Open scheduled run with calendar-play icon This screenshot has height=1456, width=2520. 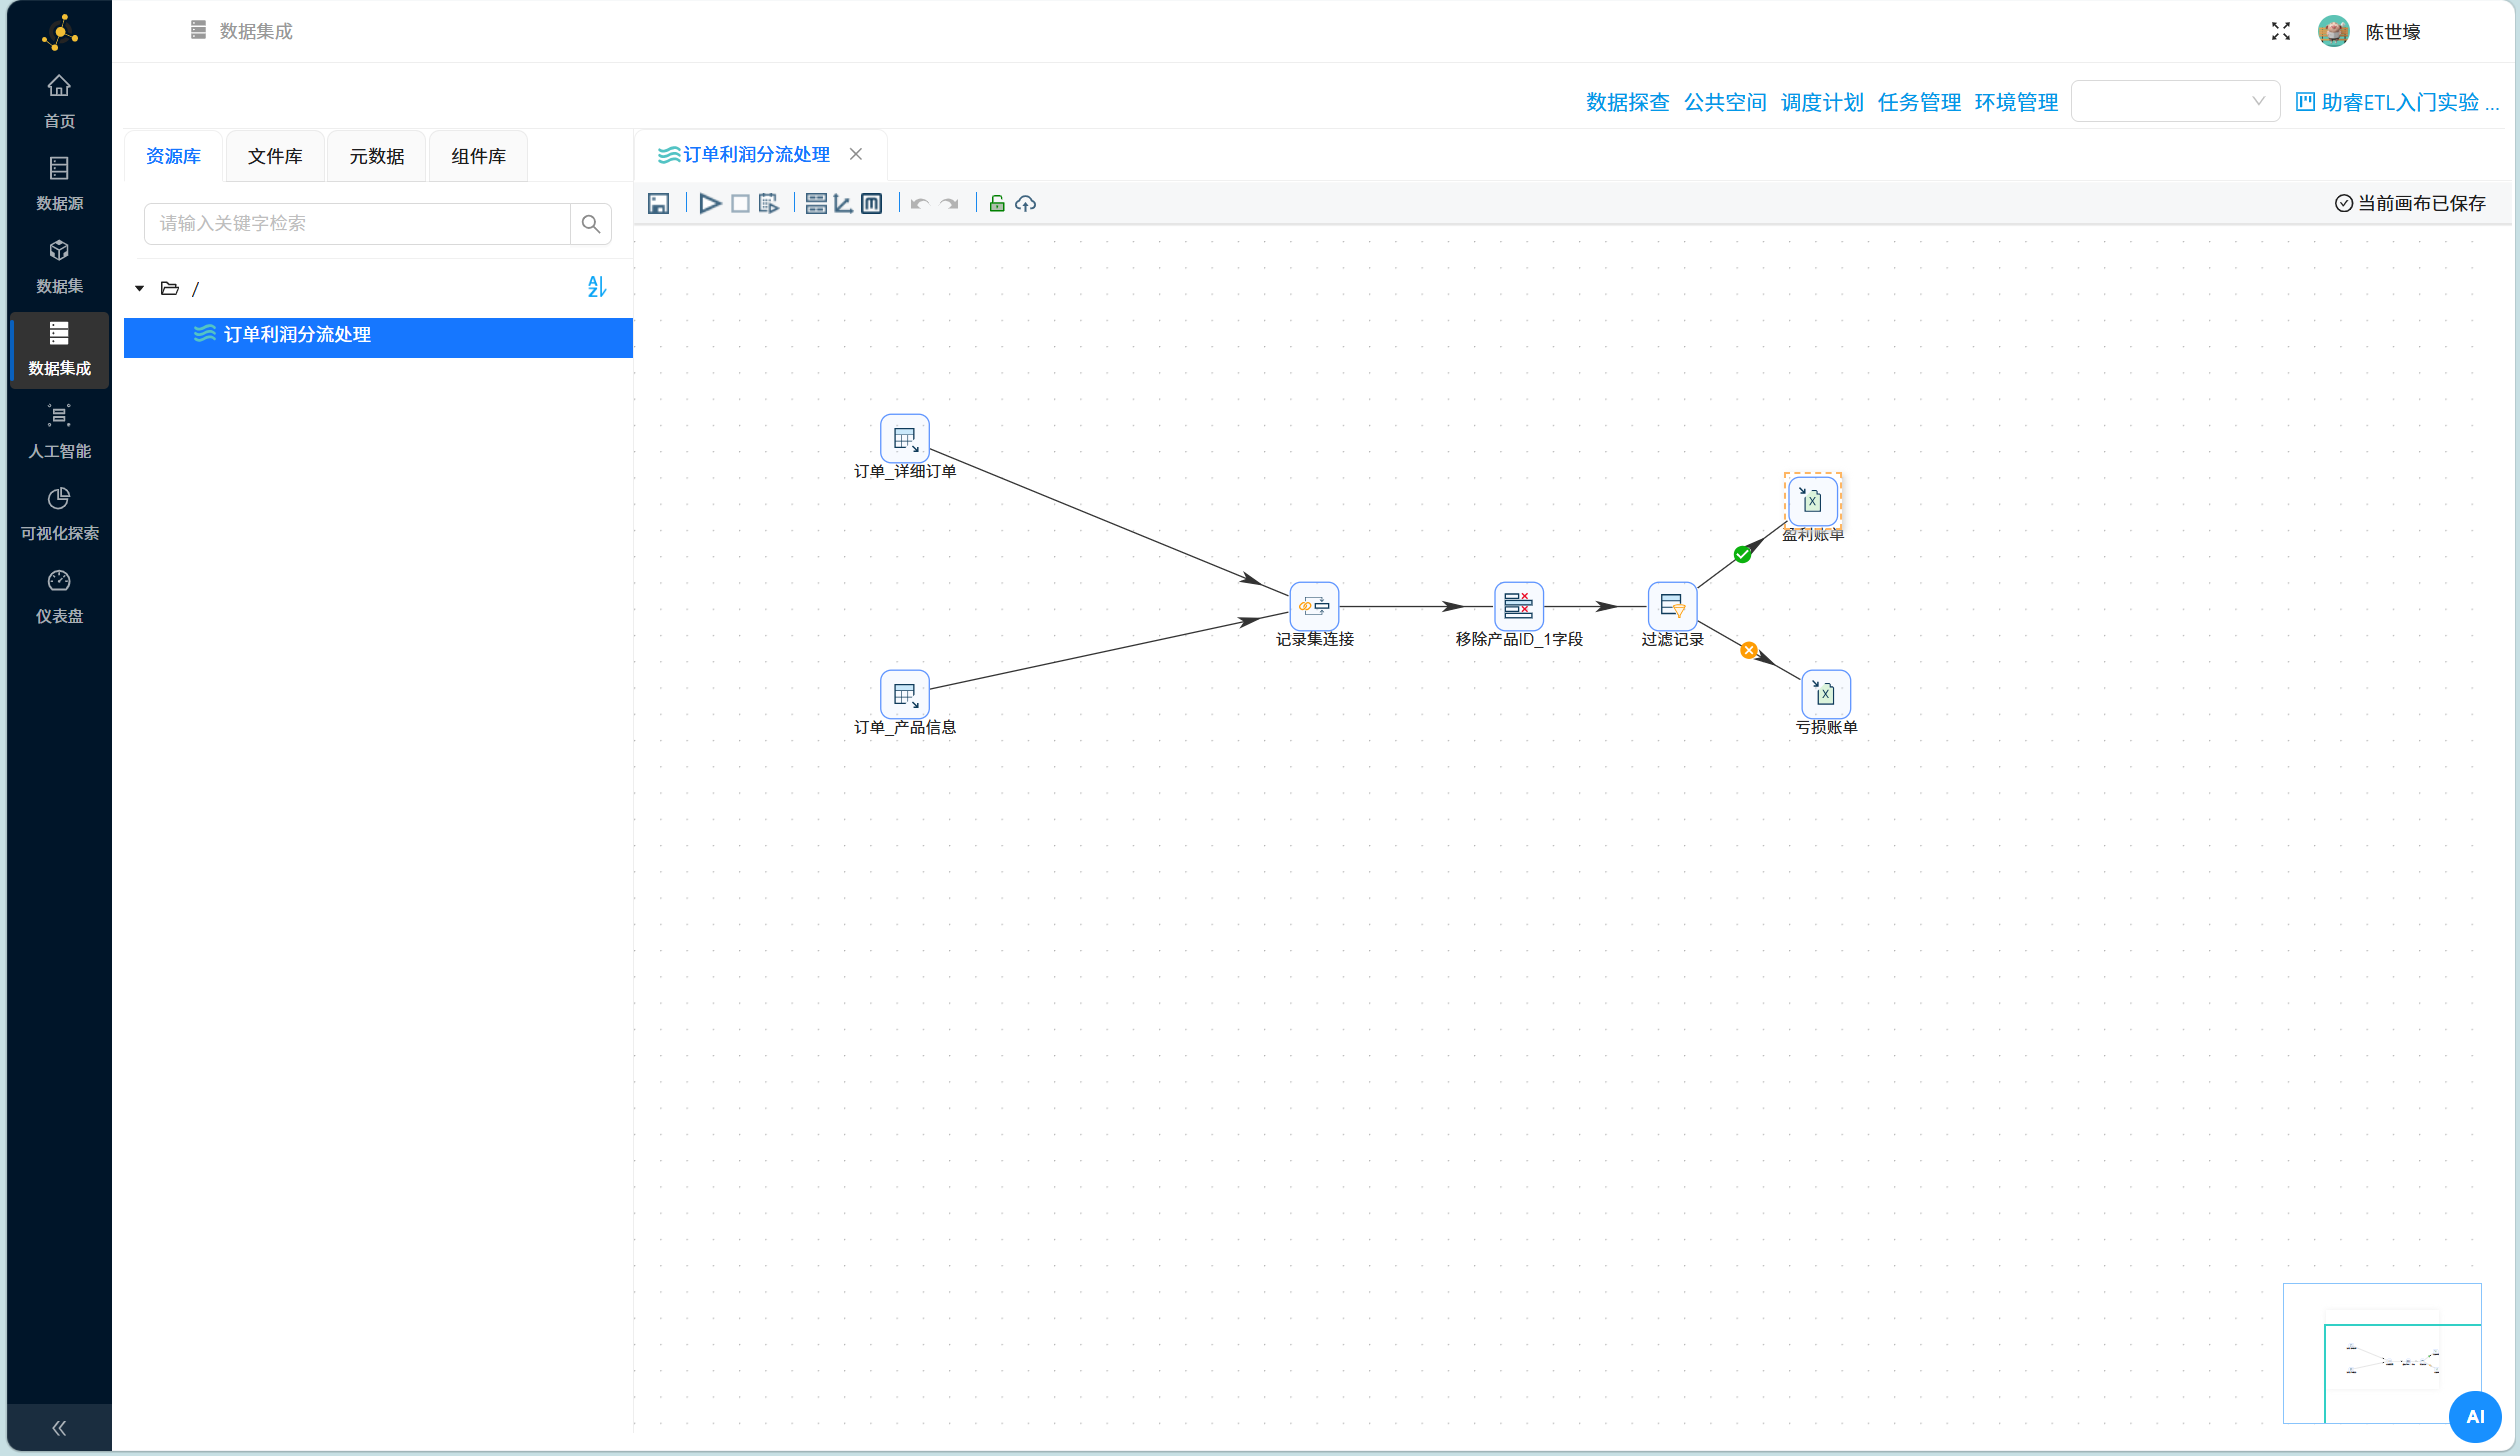[x=769, y=204]
